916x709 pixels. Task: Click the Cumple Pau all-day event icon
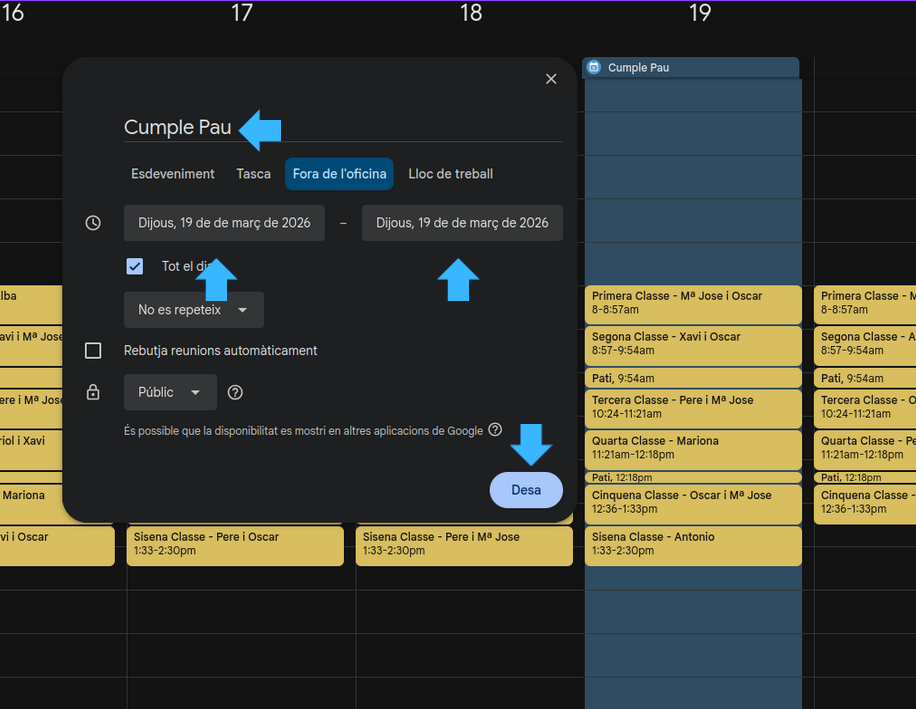(594, 68)
